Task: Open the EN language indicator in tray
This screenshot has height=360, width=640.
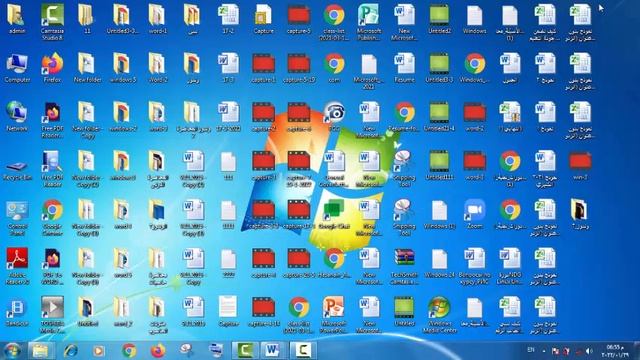Action: point(531,350)
